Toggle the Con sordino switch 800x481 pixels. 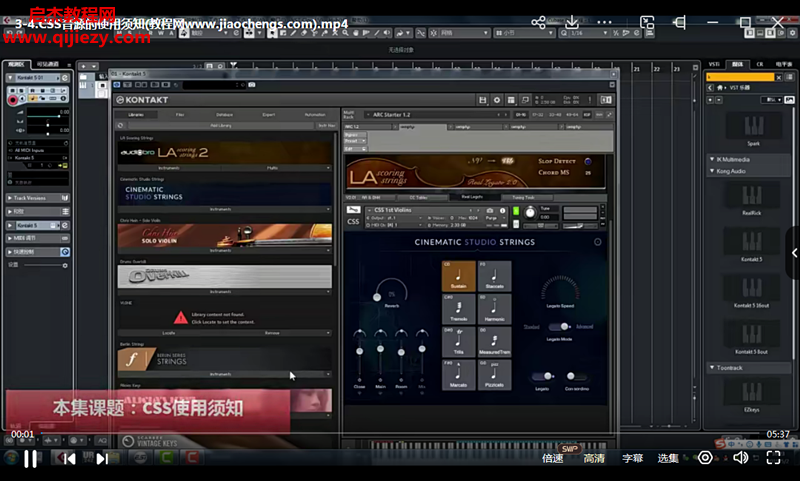577,376
